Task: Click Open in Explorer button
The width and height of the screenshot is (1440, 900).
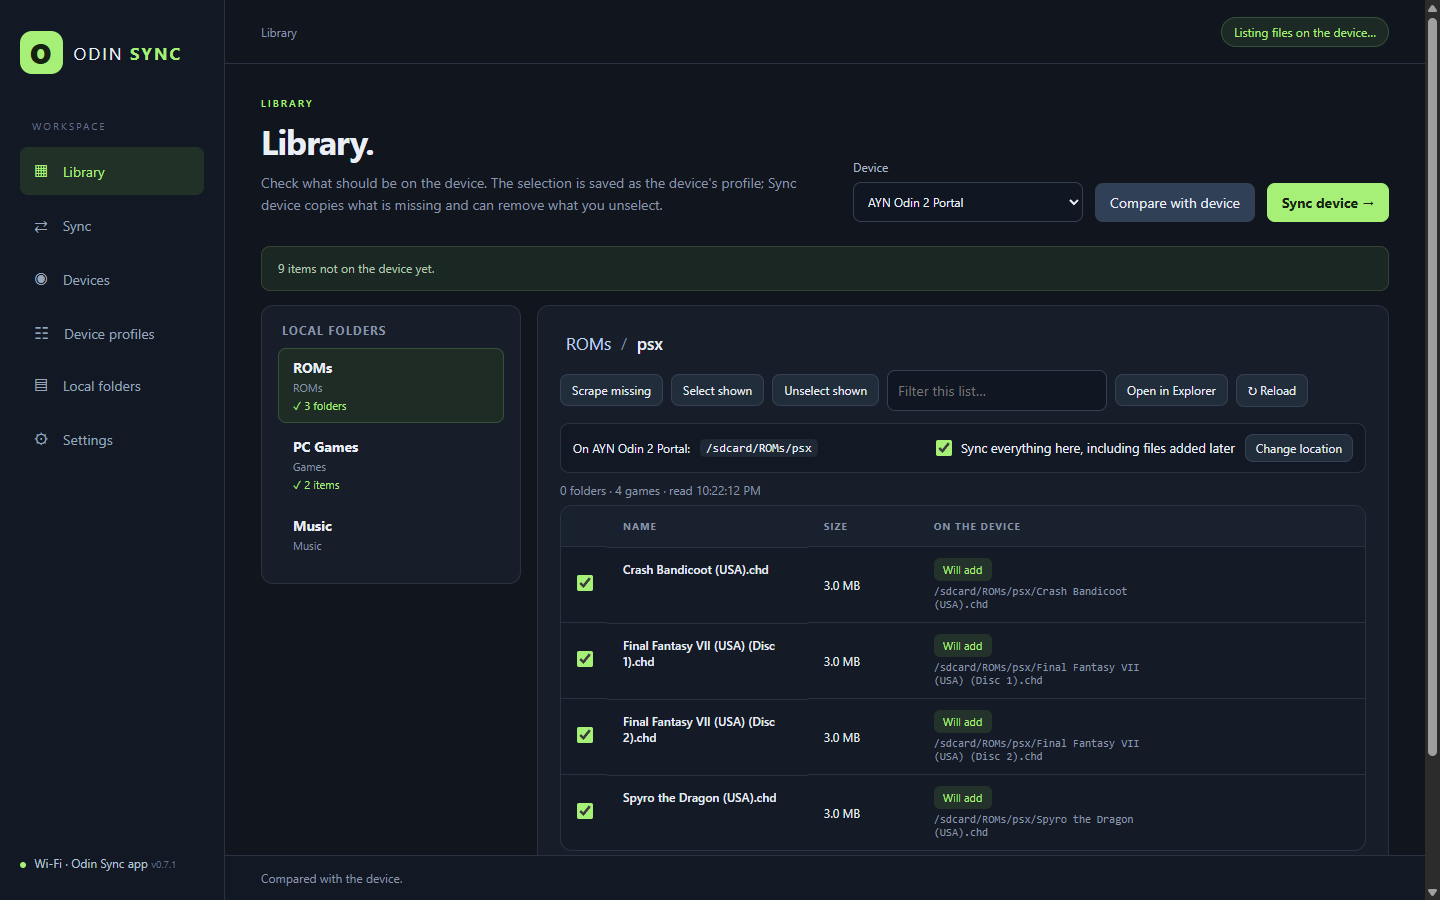Action: [x=1171, y=391]
